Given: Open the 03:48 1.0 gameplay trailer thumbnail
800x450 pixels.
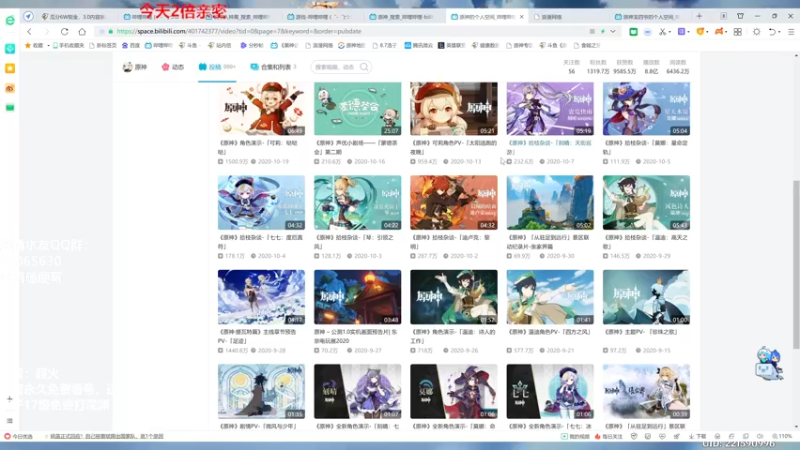Looking at the screenshot, I should (358, 297).
